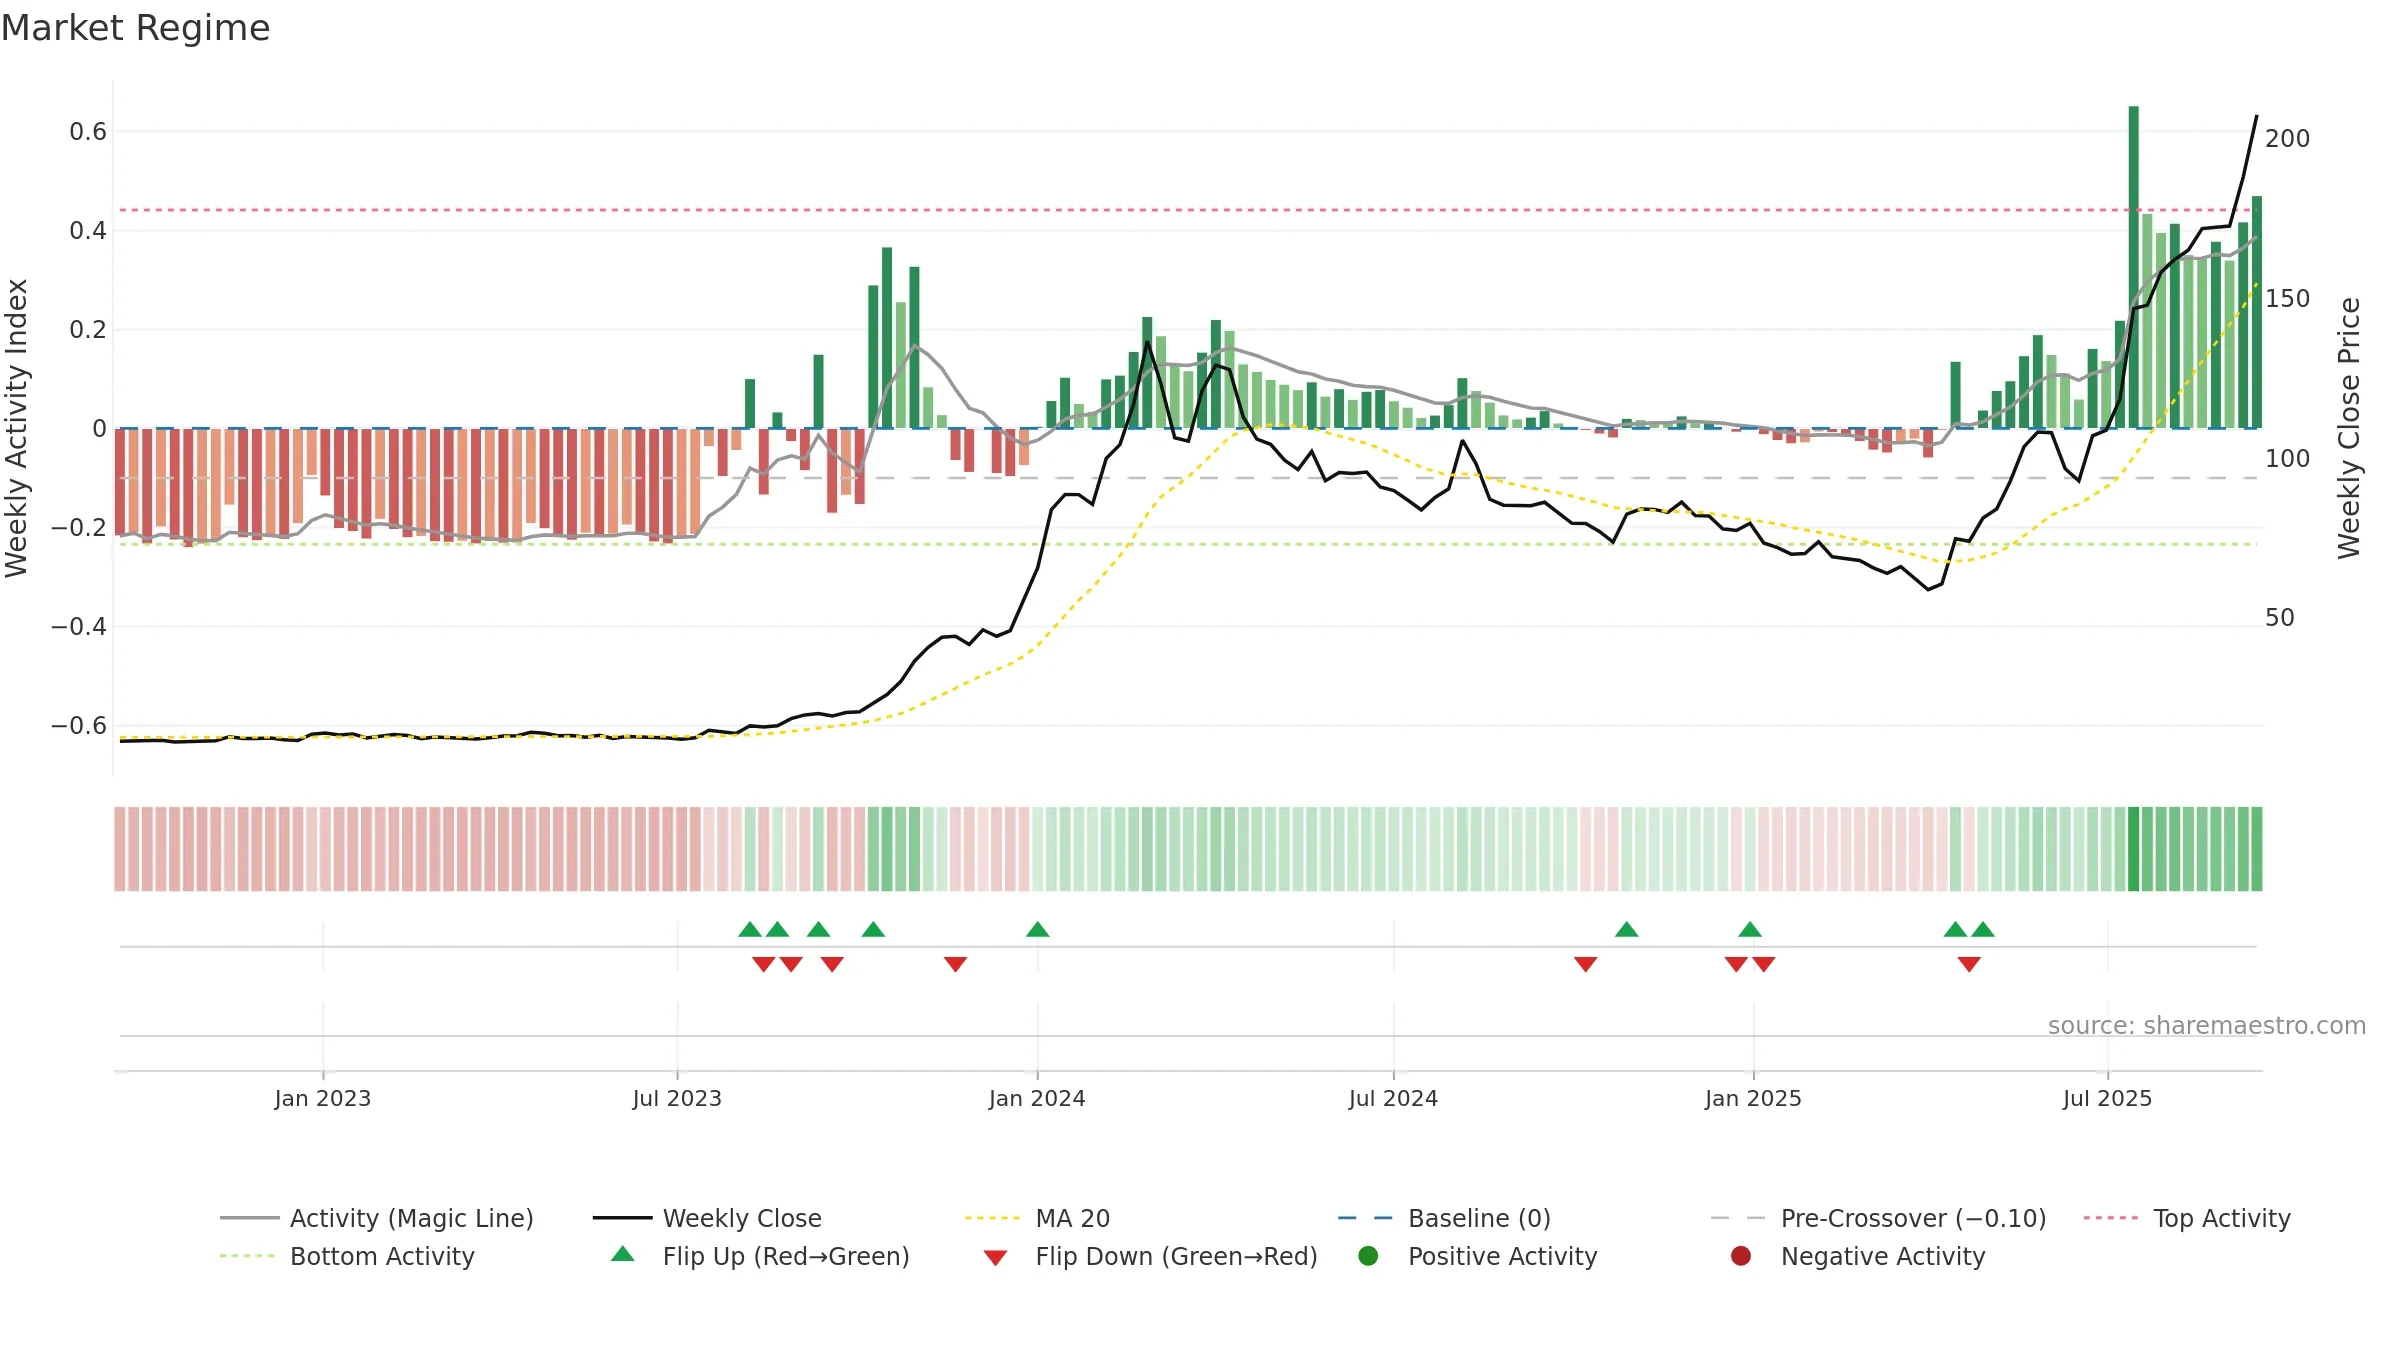
Task: Click the Weekly Activity Index axis title
Action: (x=17, y=428)
